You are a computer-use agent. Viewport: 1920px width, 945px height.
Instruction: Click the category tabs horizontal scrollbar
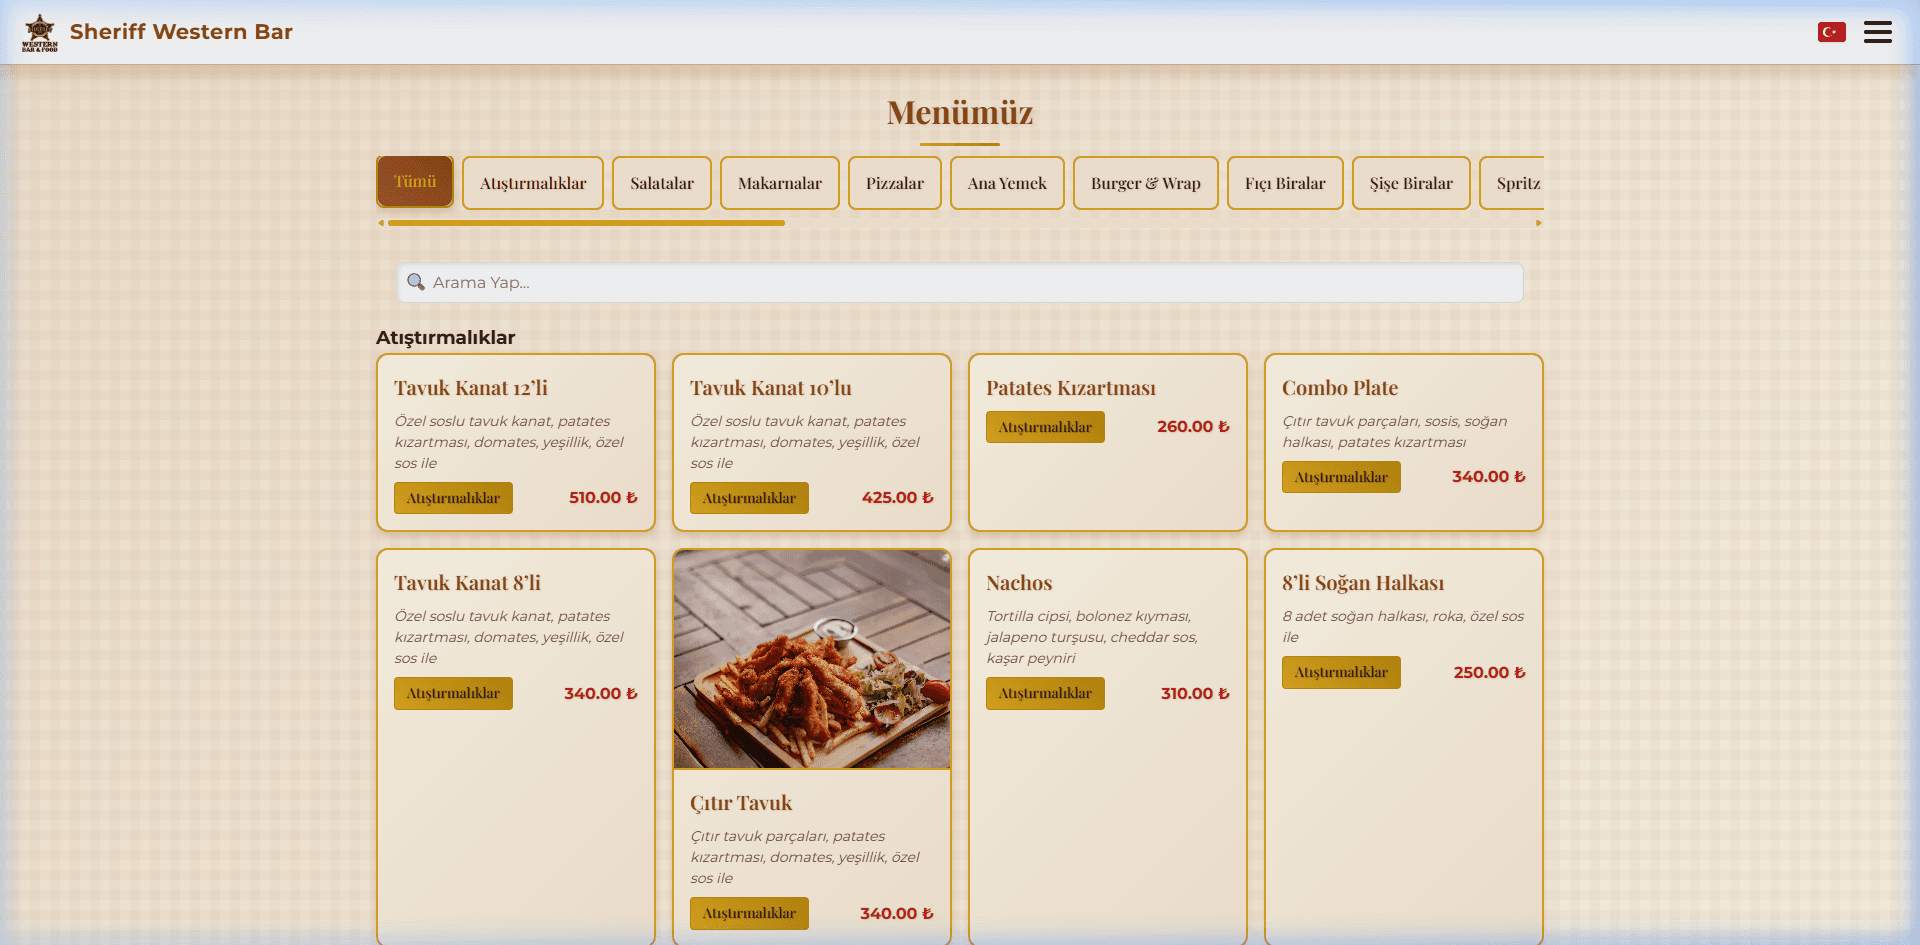pos(586,223)
